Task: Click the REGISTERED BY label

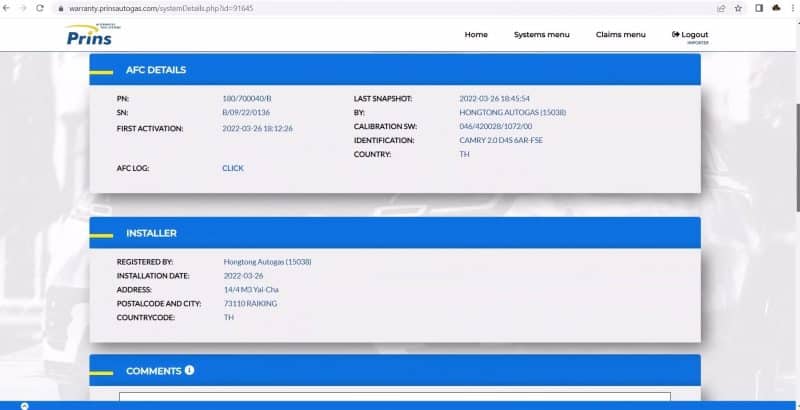Action: pos(145,262)
